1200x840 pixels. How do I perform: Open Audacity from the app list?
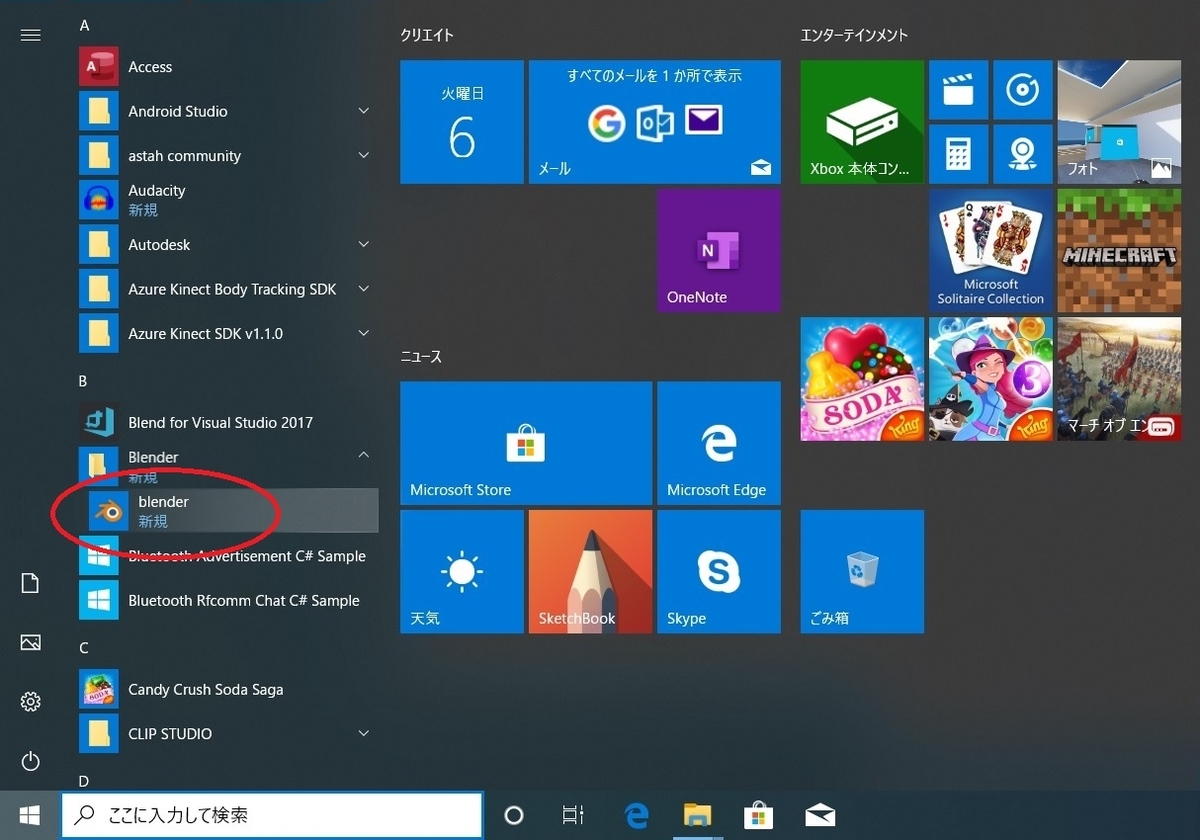228,200
